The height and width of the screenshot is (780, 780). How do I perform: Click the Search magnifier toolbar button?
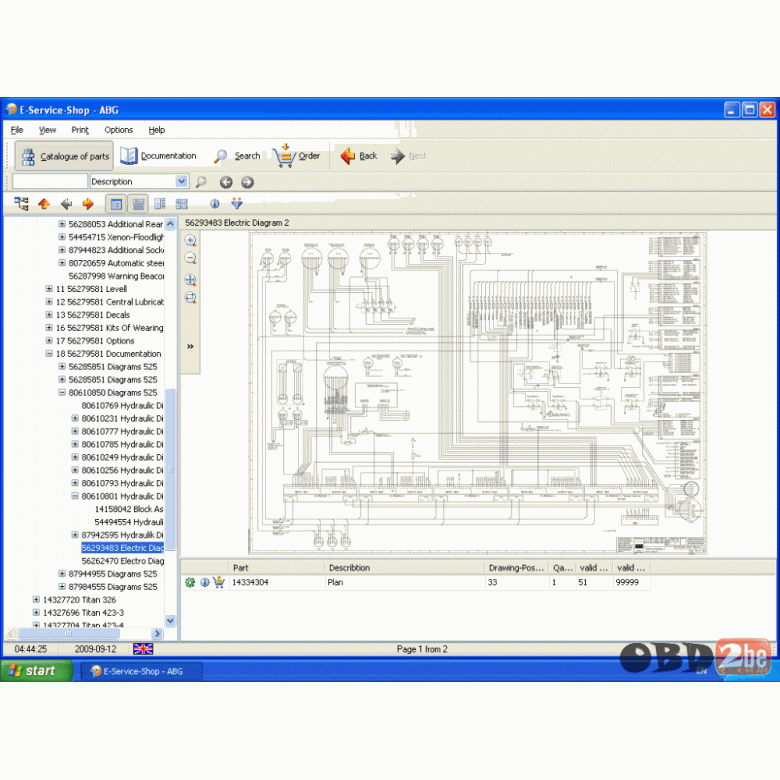[x=237, y=156]
